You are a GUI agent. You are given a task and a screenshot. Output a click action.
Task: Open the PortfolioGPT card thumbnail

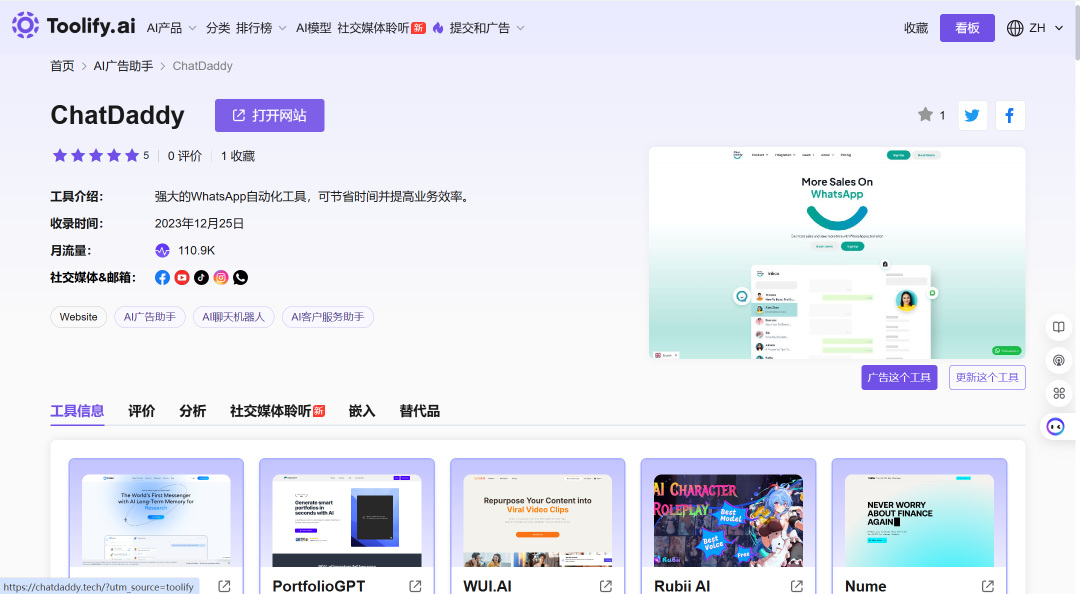pyautogui.click(x=346, y=520)
